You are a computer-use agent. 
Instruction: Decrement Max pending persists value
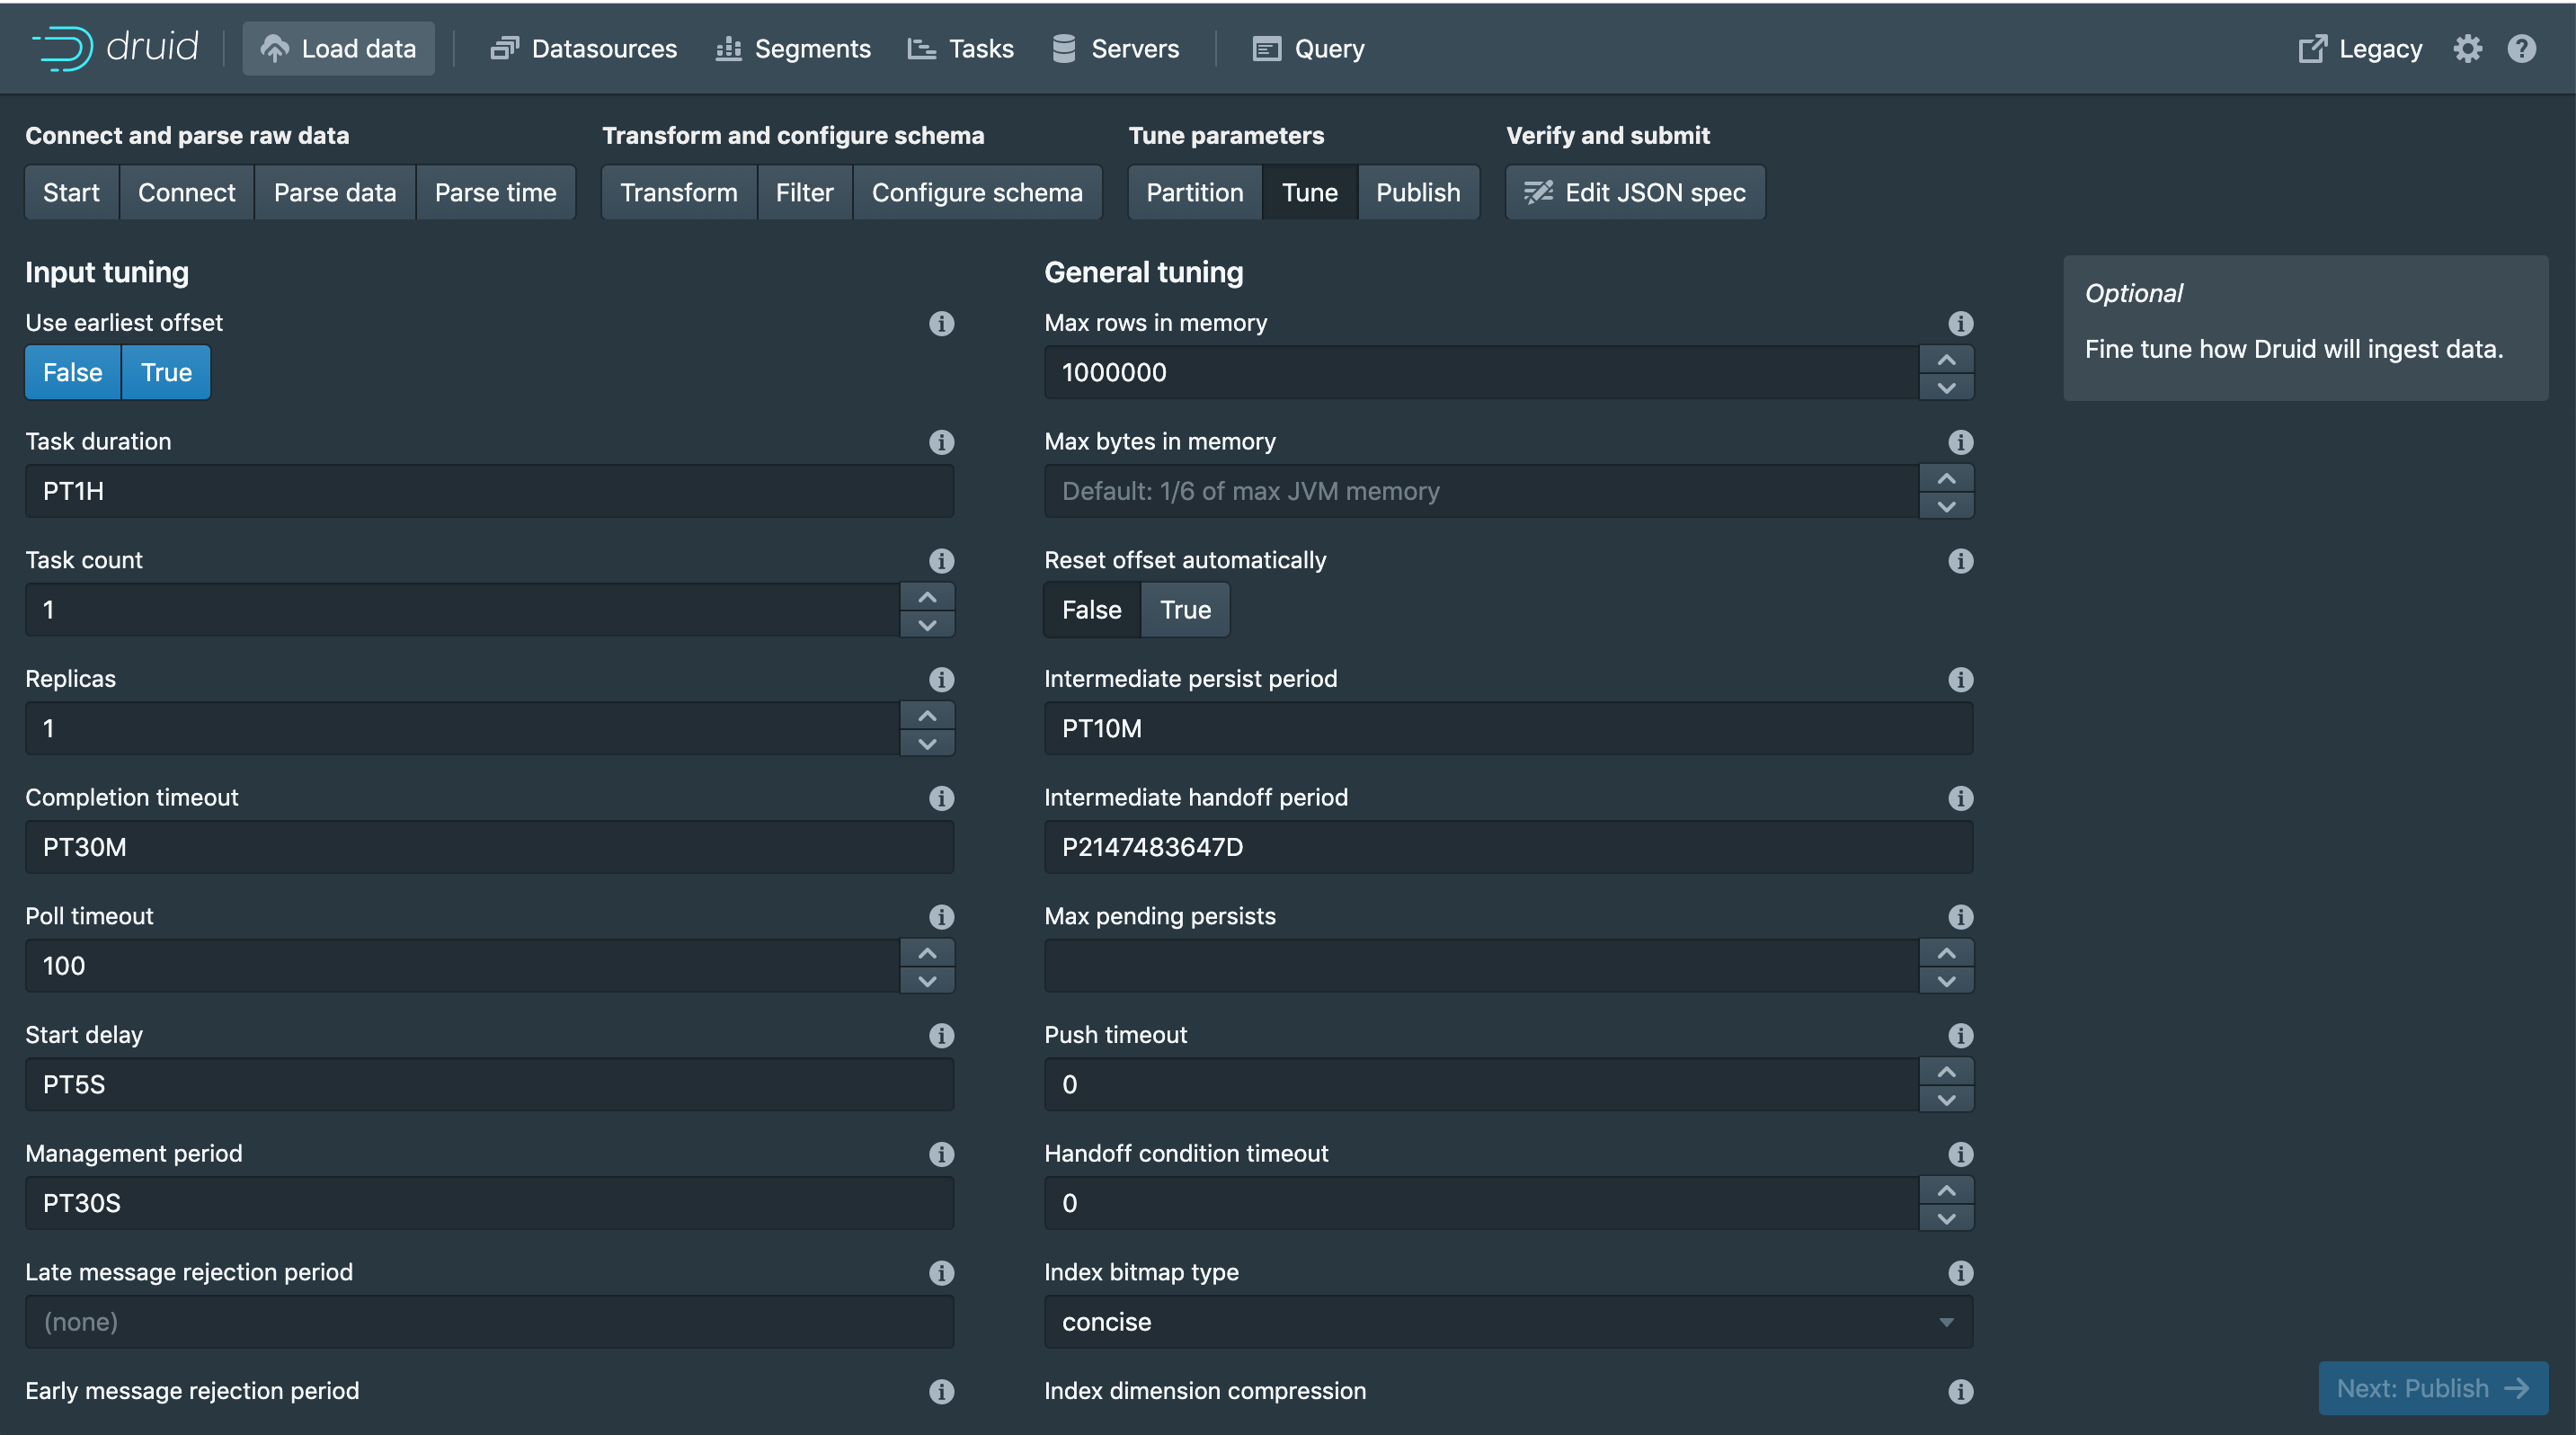(x=1946, y=980)
